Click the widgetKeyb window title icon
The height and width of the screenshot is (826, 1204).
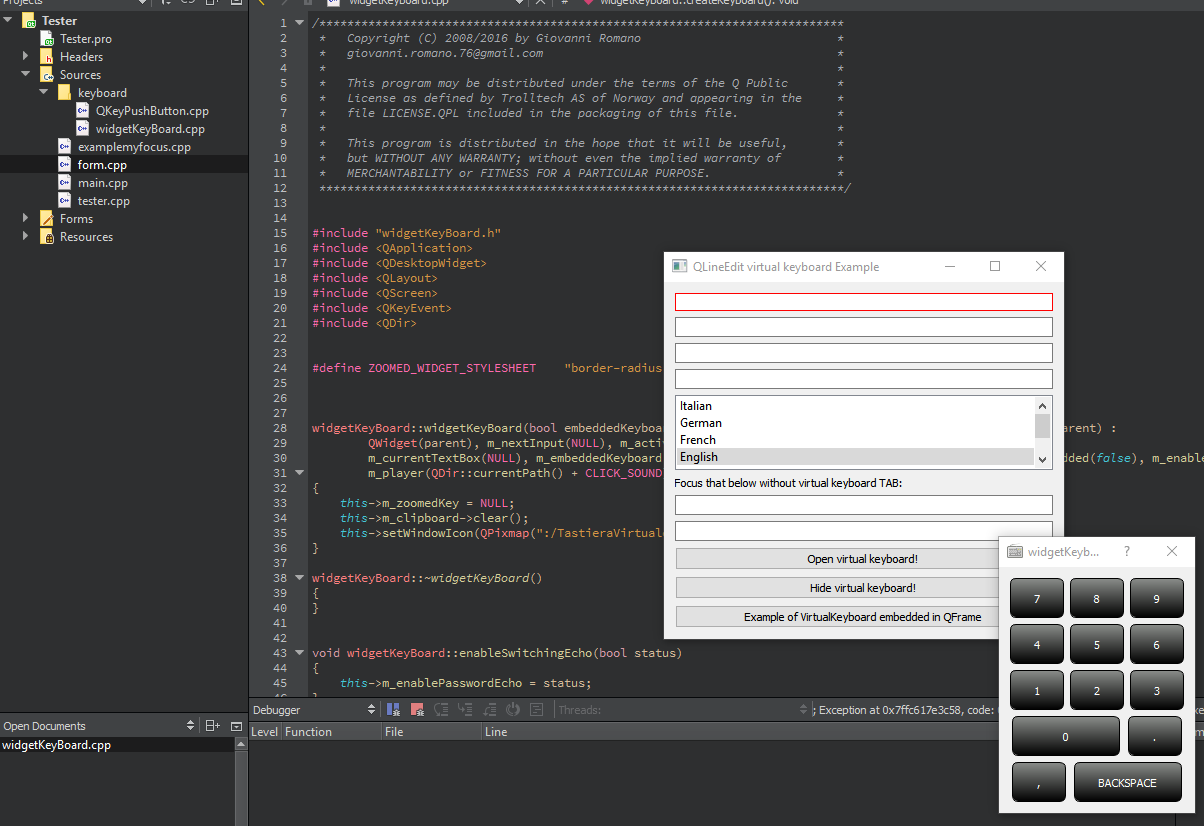pos(1014,551)
